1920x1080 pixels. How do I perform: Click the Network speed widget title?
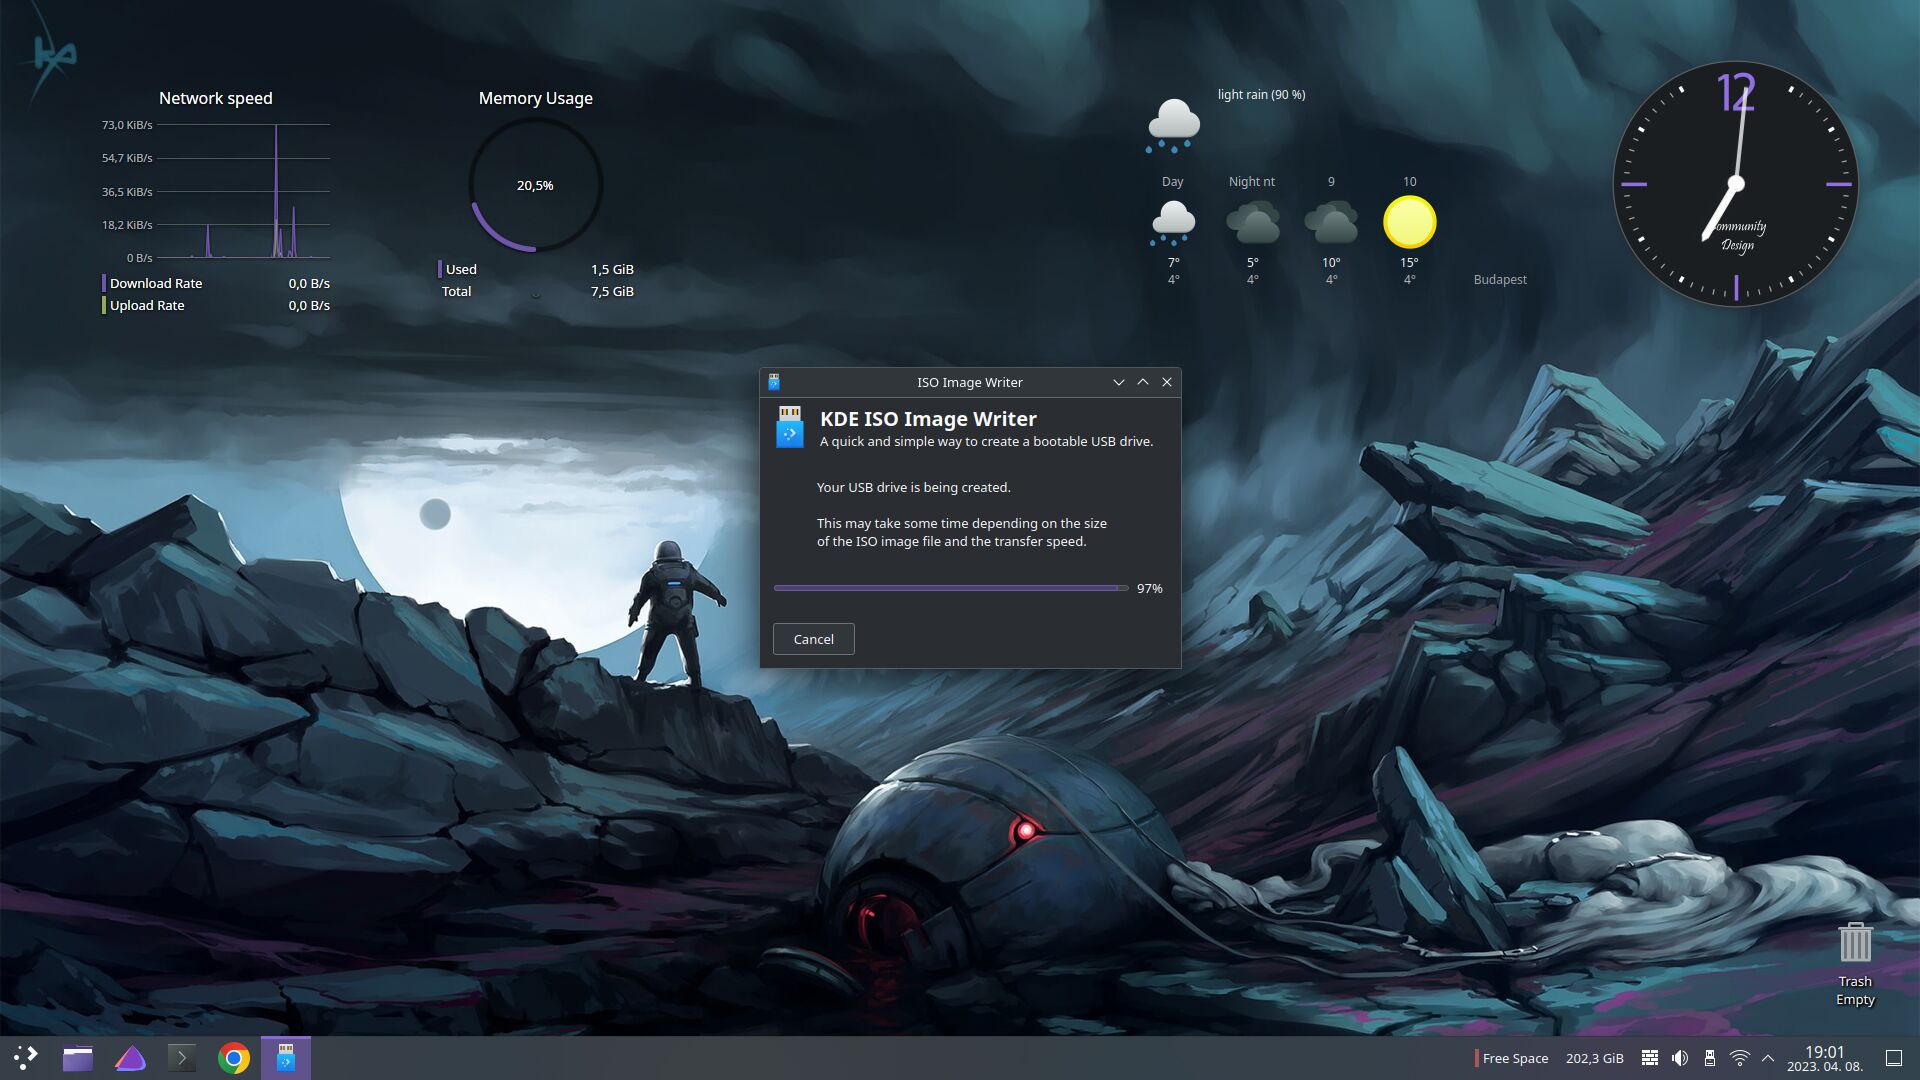click(215, 98)
